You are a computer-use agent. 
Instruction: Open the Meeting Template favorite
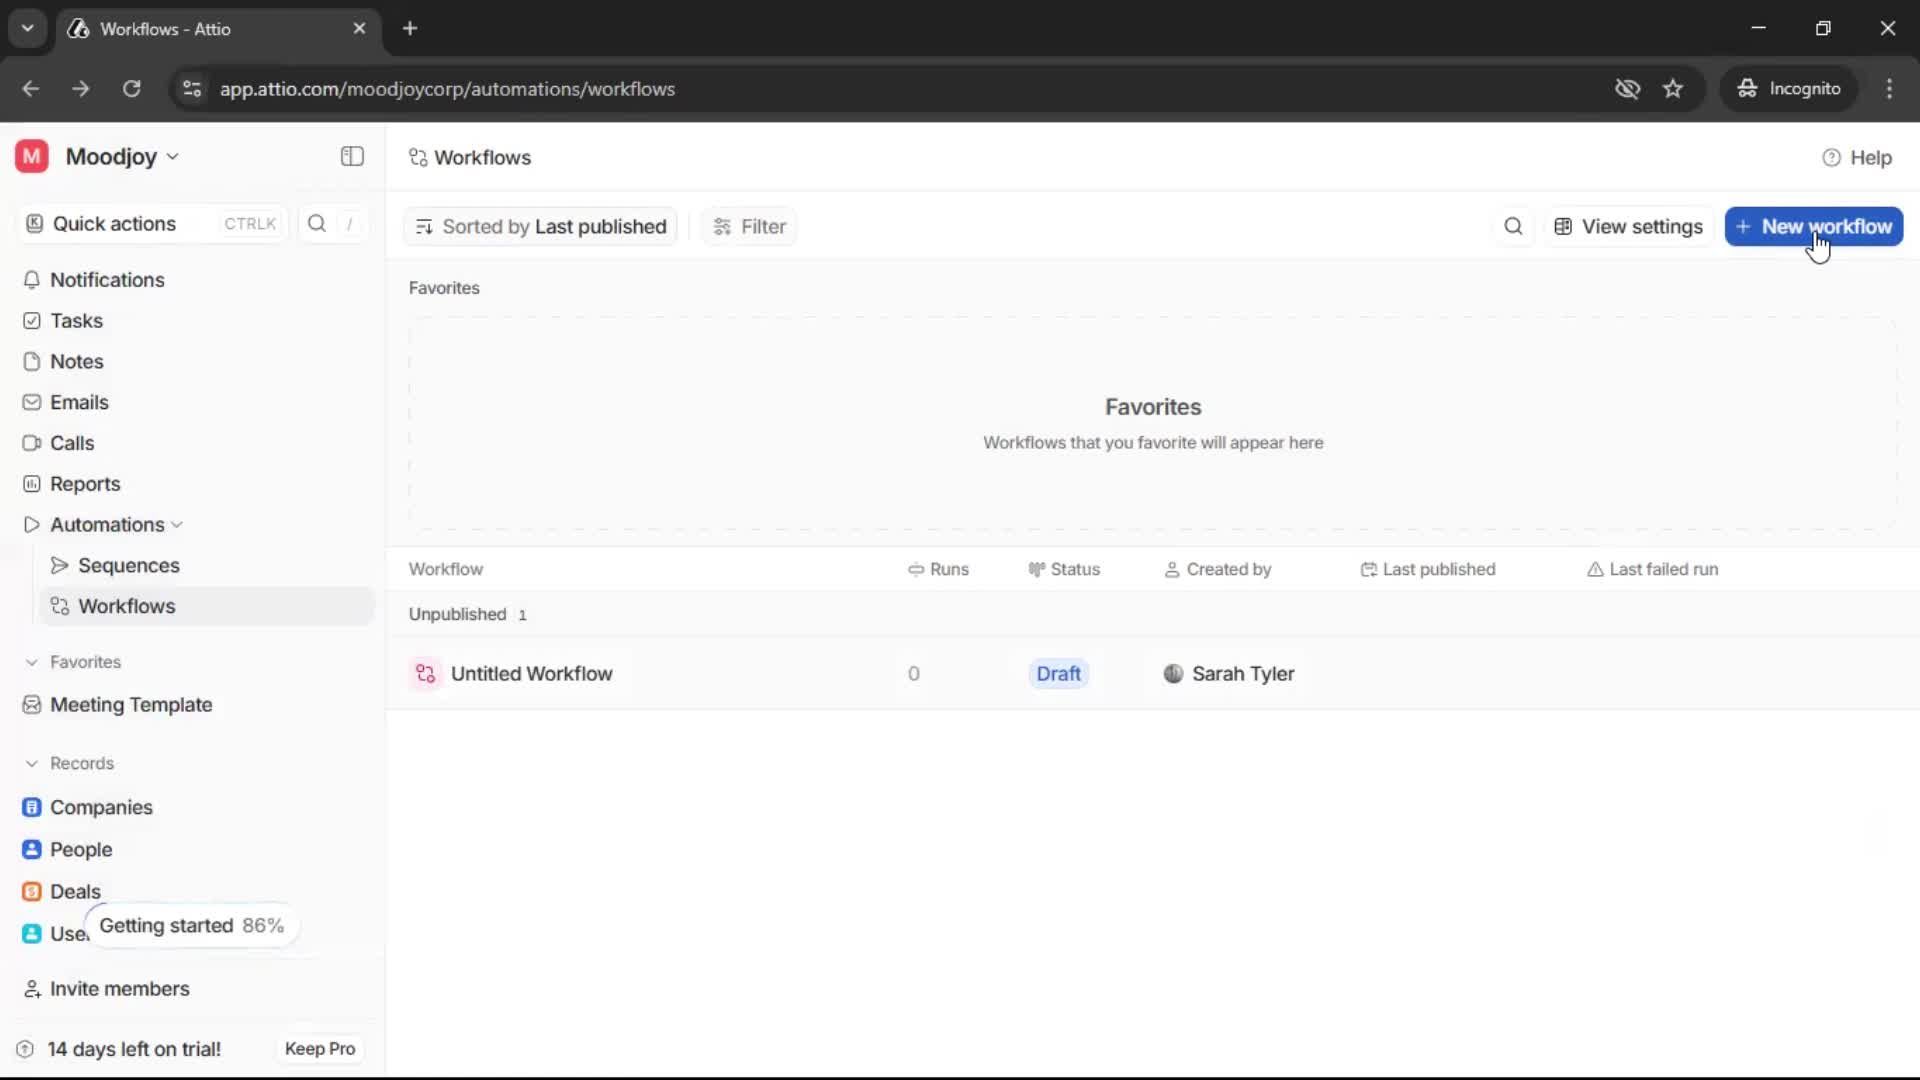click(x=131, y=705)
